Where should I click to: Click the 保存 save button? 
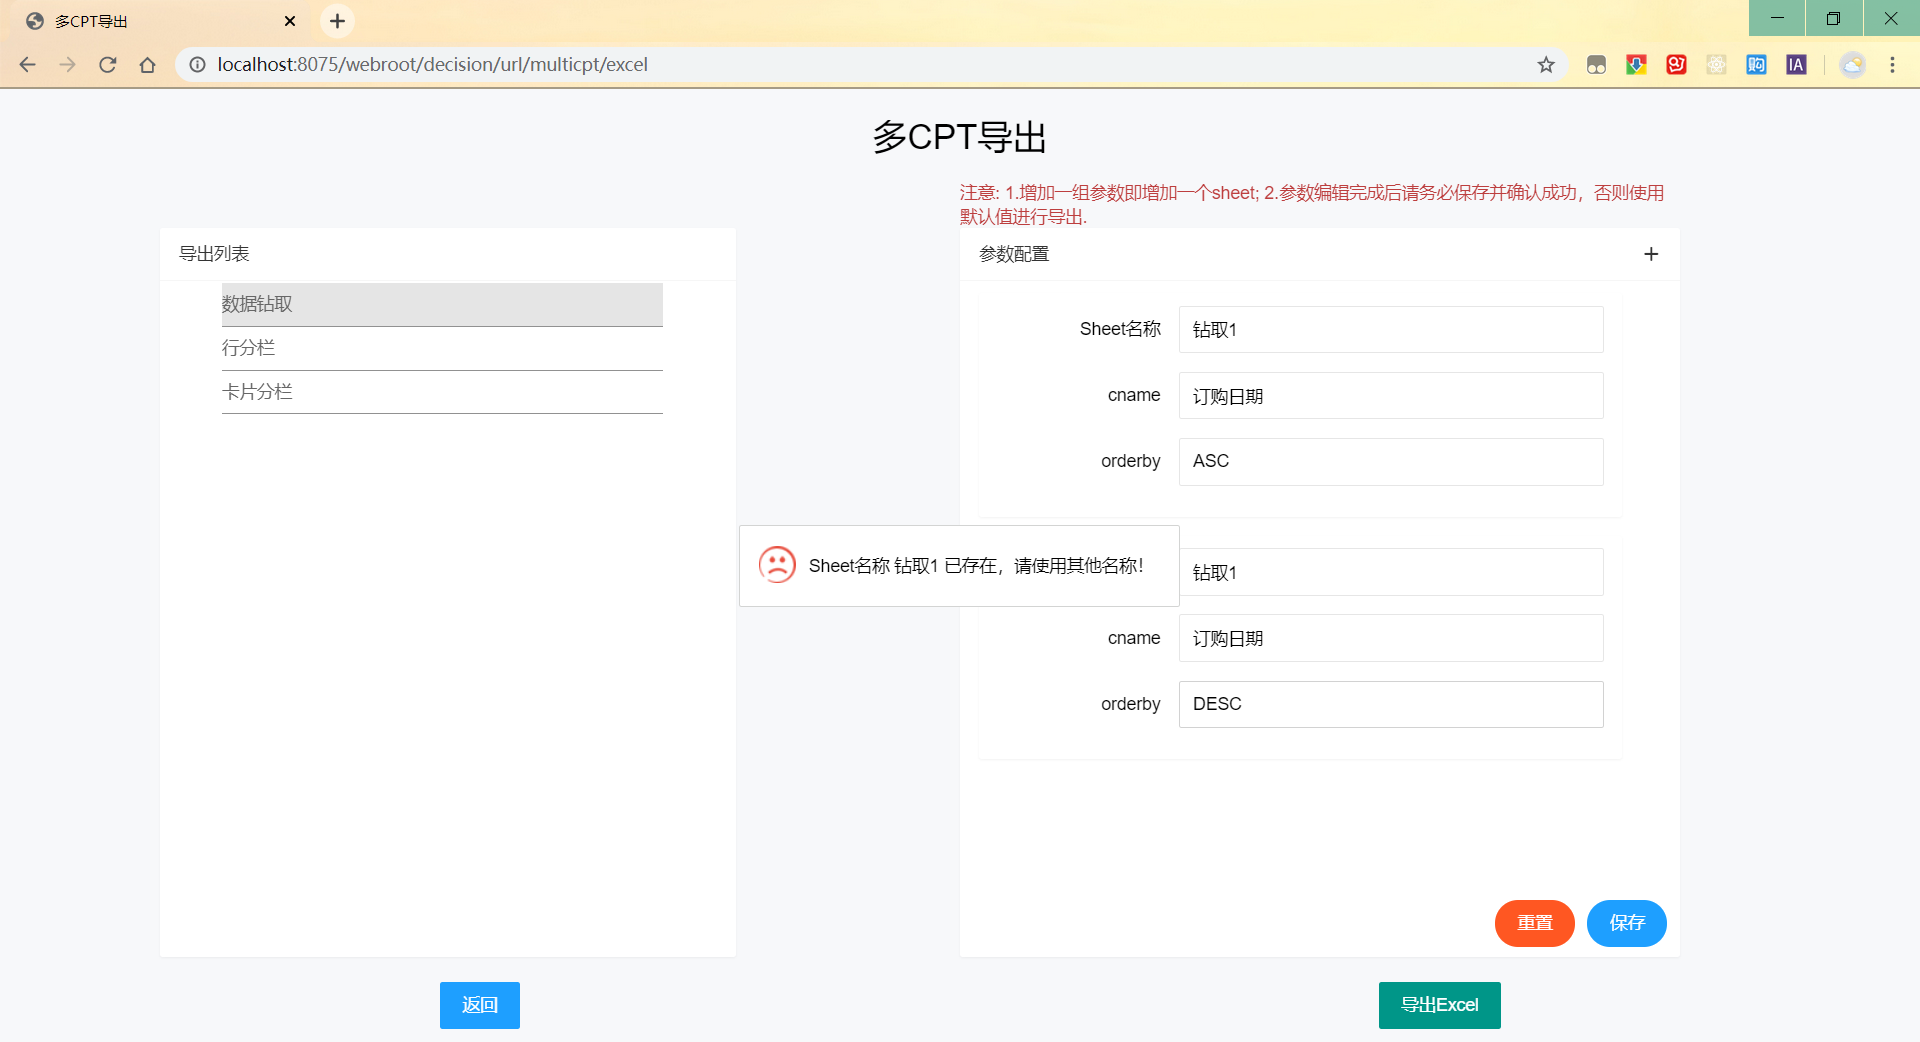1627,923
